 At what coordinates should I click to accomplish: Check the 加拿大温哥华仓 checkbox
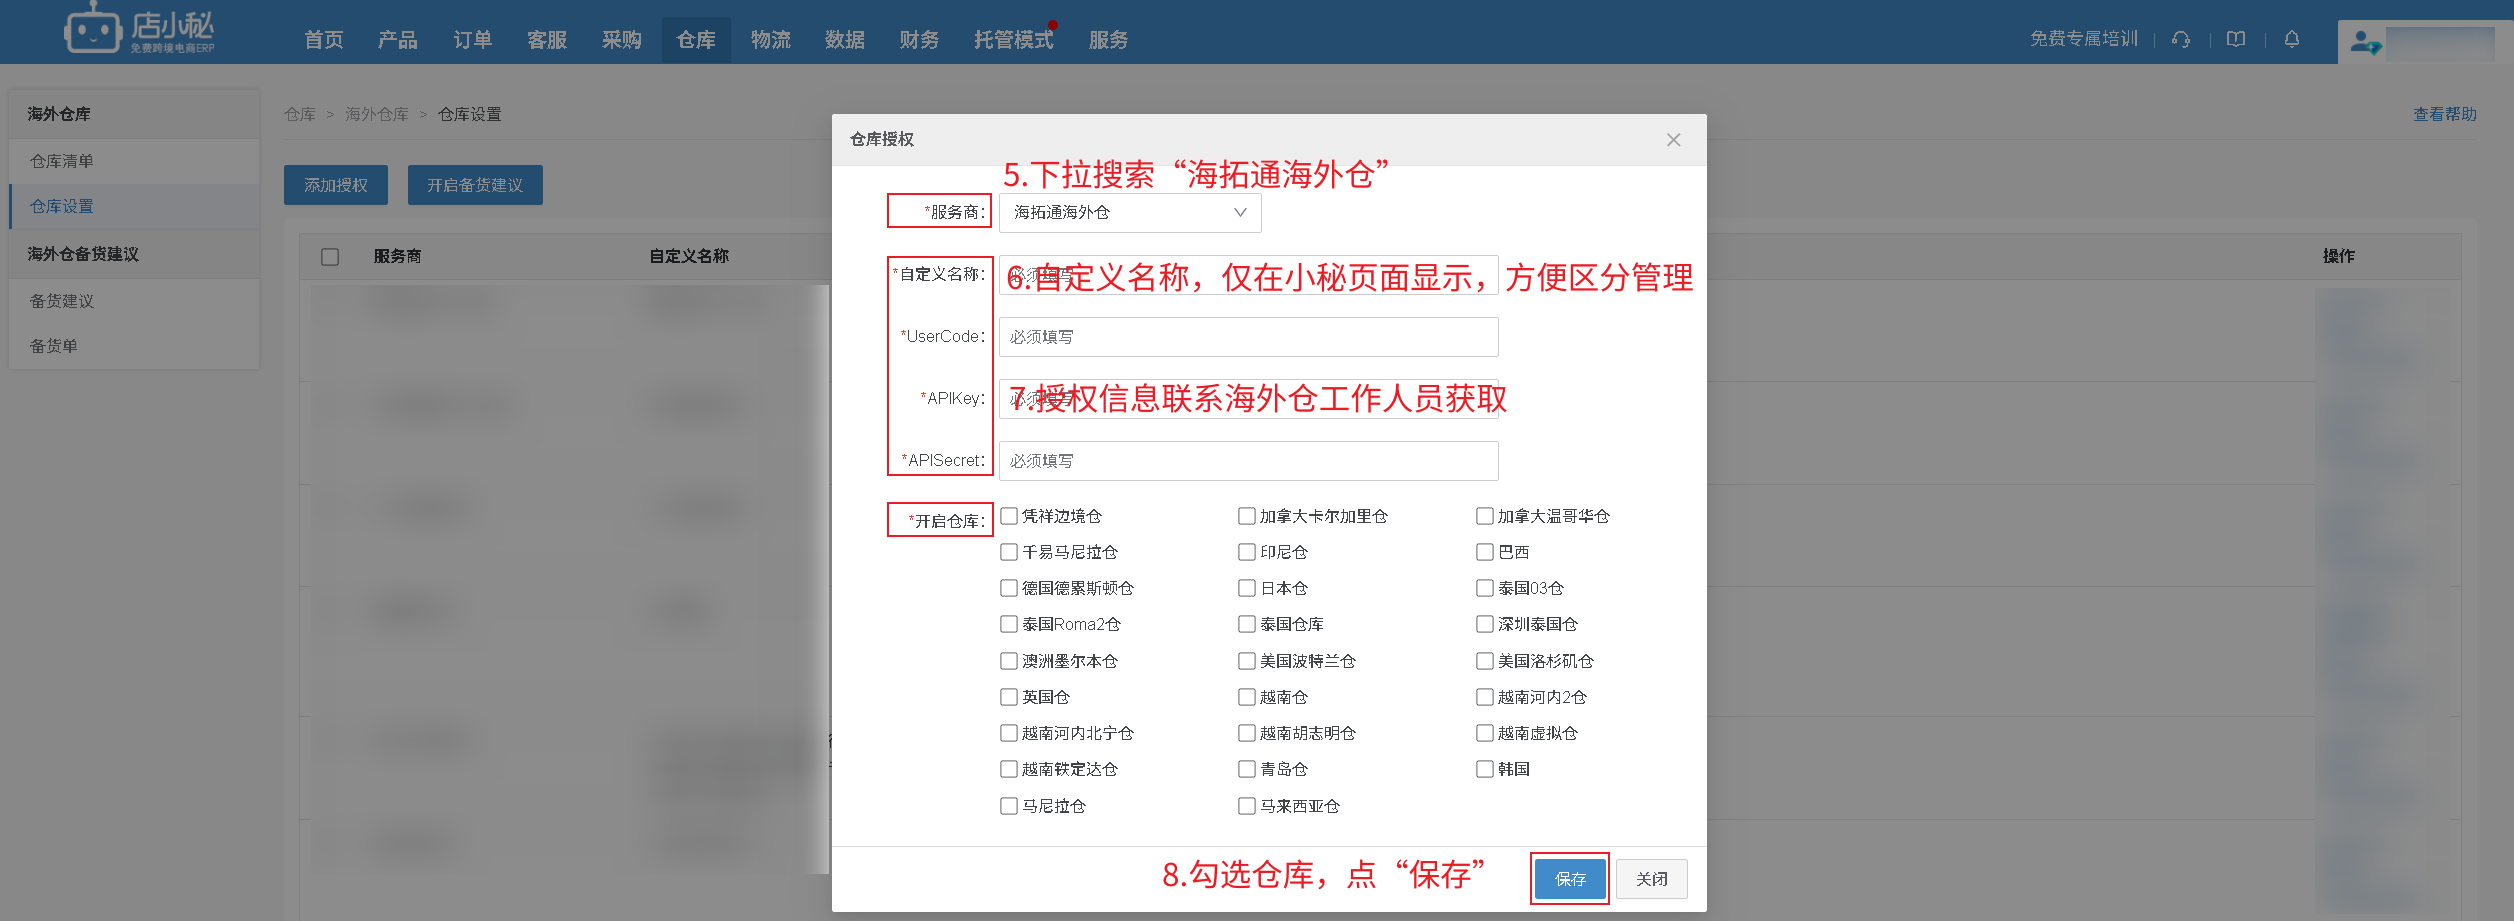pos(1485,516)
